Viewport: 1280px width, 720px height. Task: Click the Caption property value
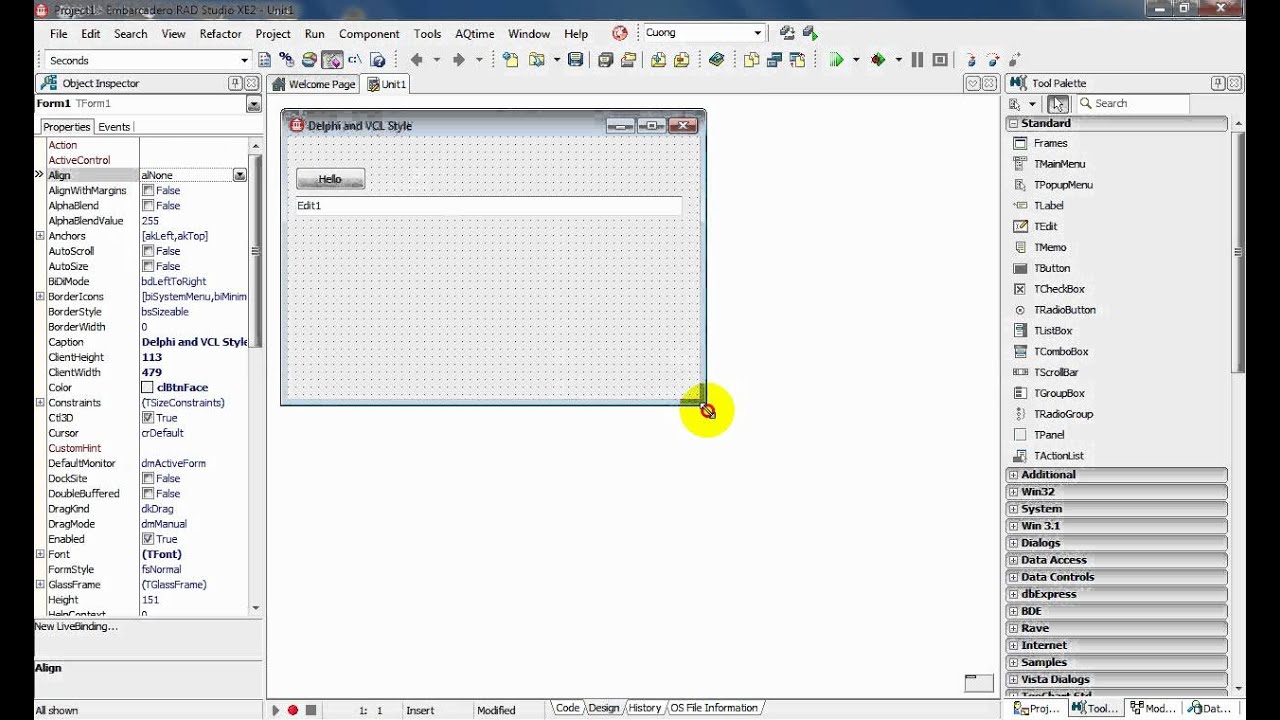click(194, 342)
